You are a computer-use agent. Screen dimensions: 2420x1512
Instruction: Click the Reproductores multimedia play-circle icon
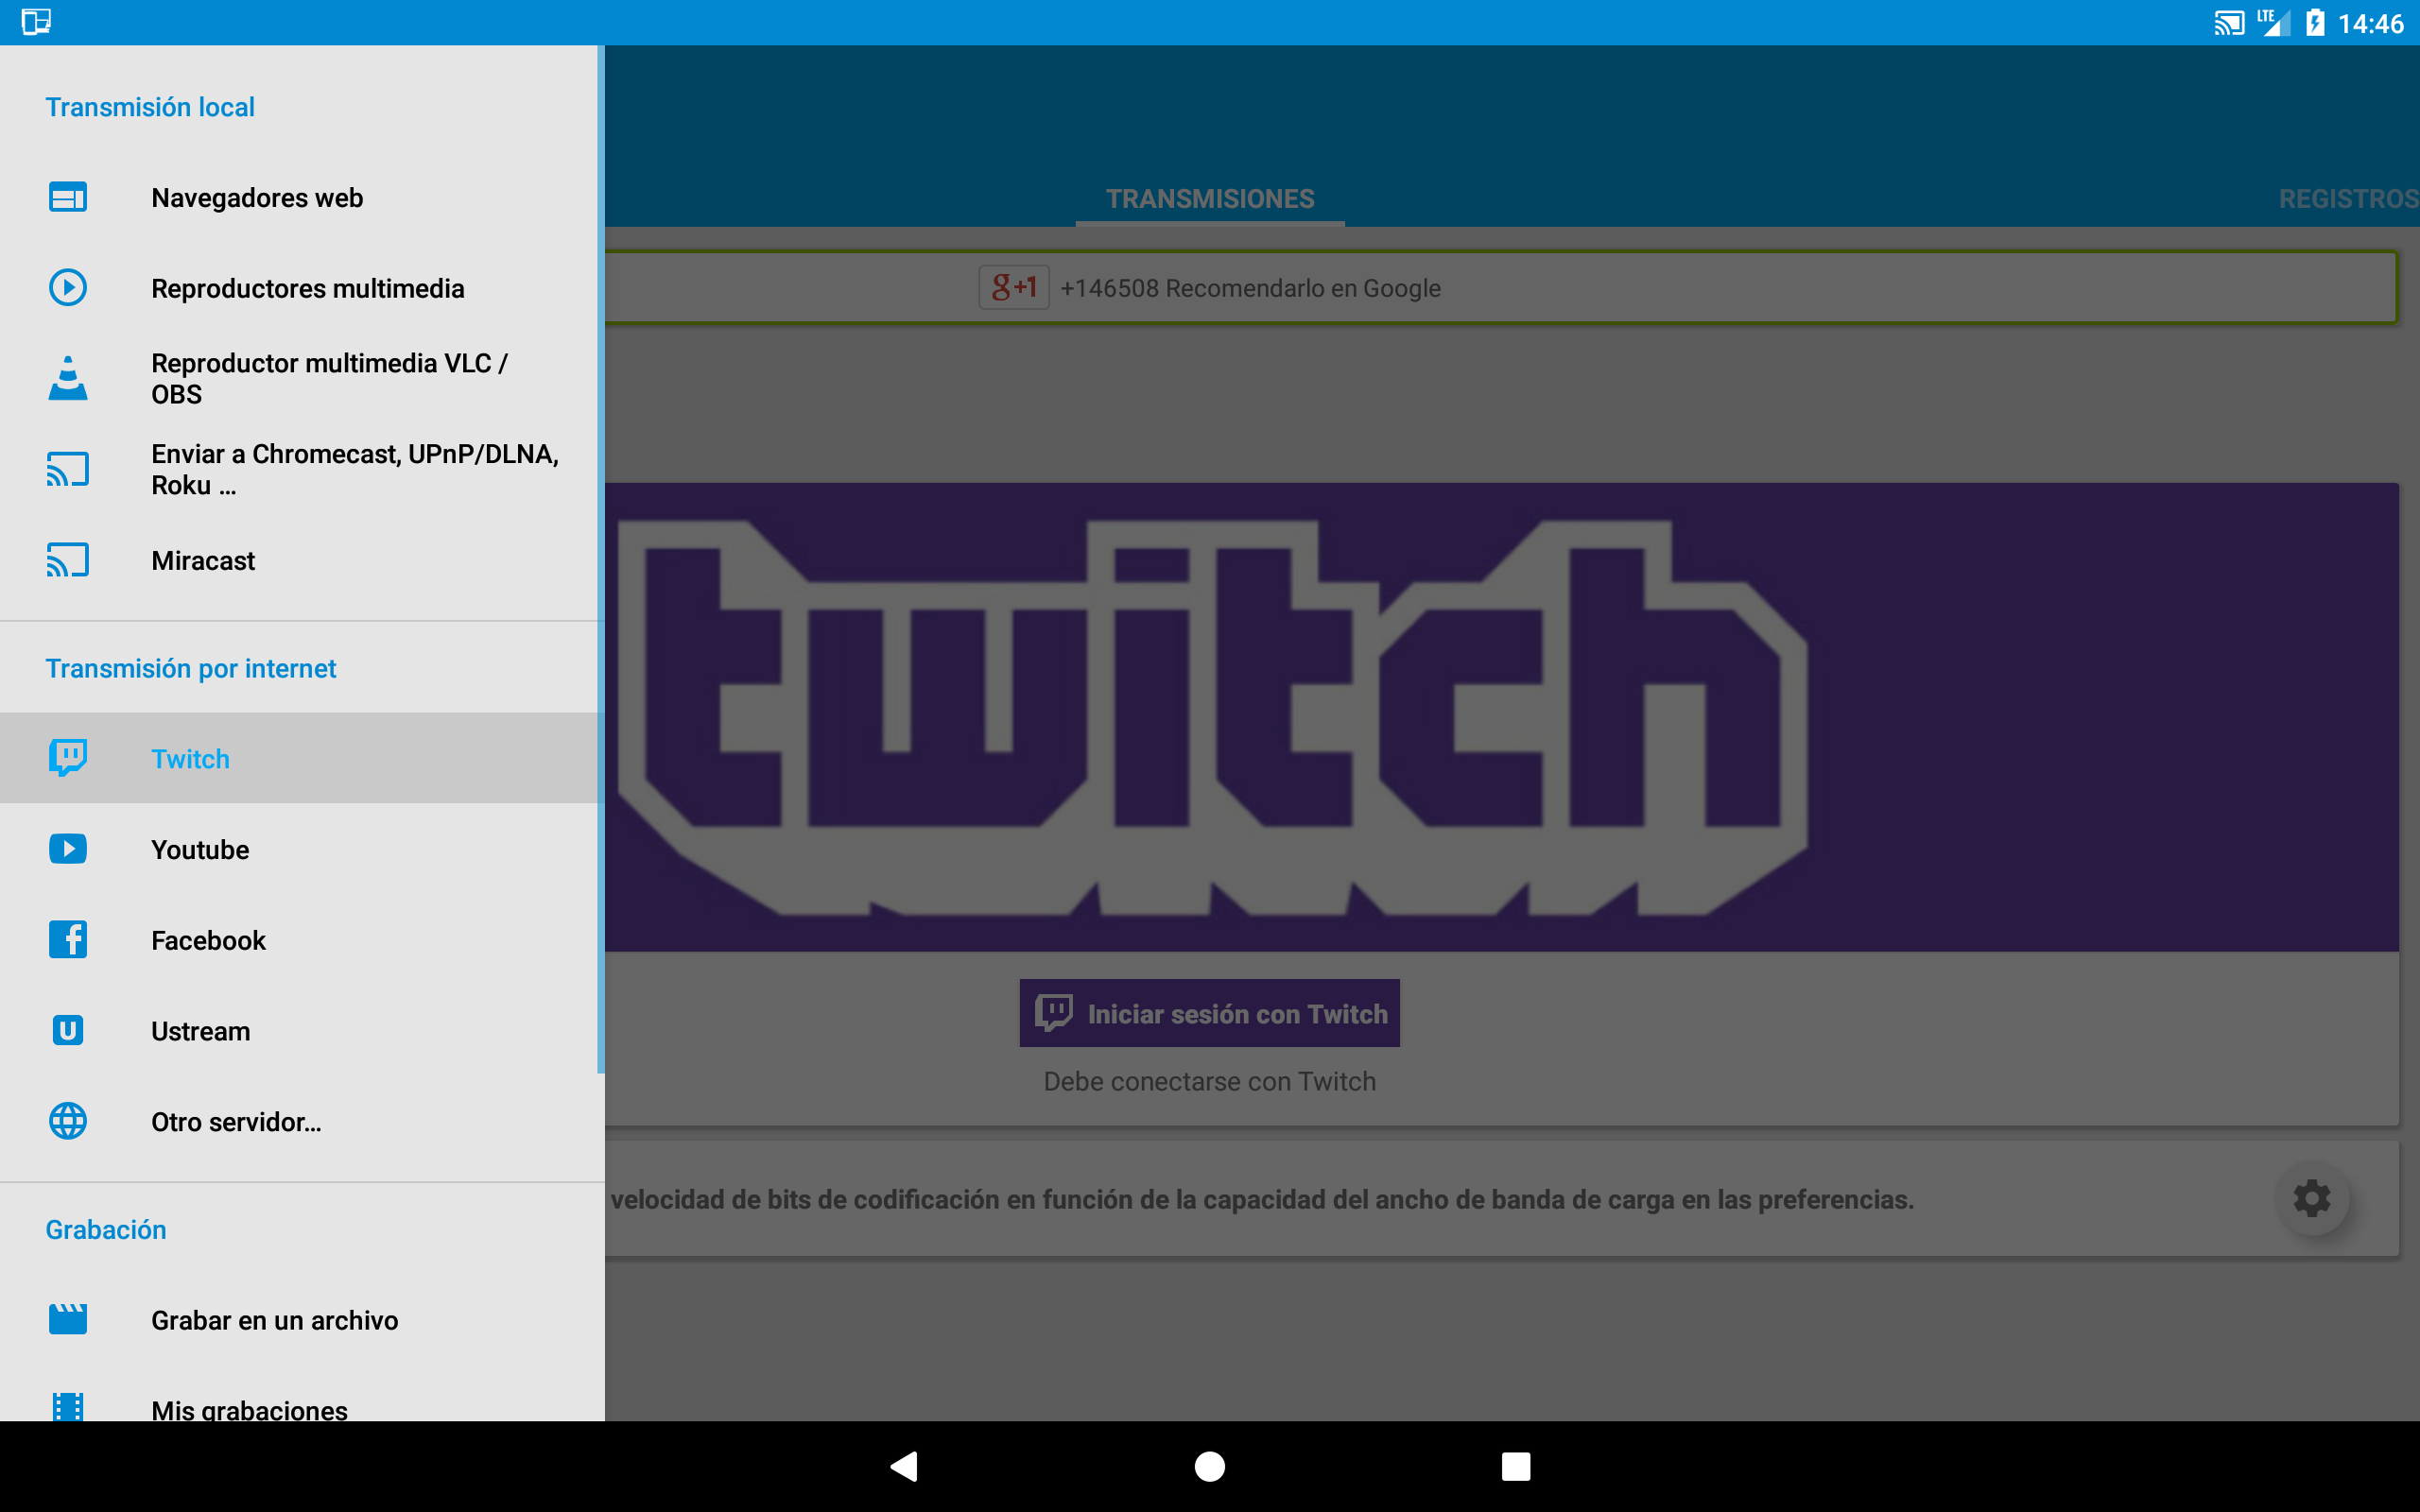tap(68, 288)
